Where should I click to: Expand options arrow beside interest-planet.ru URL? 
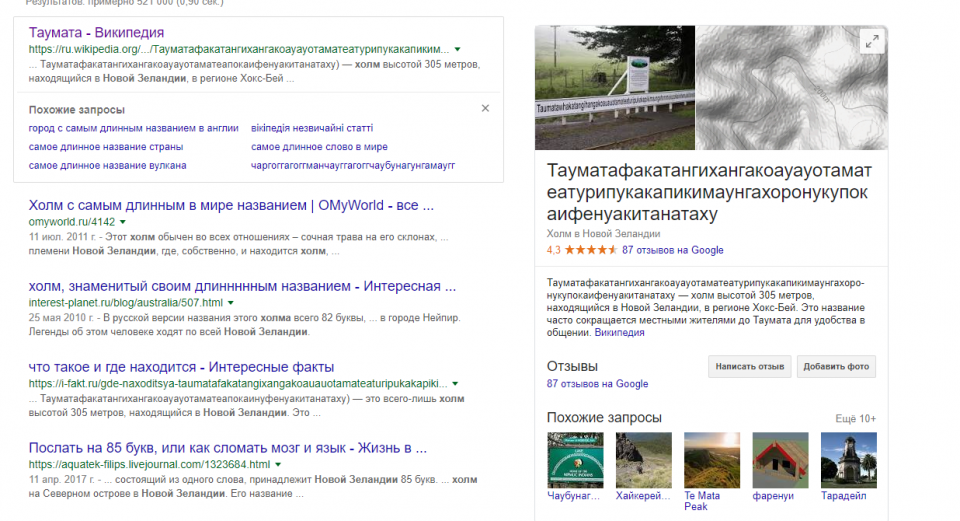coord(230,302)
